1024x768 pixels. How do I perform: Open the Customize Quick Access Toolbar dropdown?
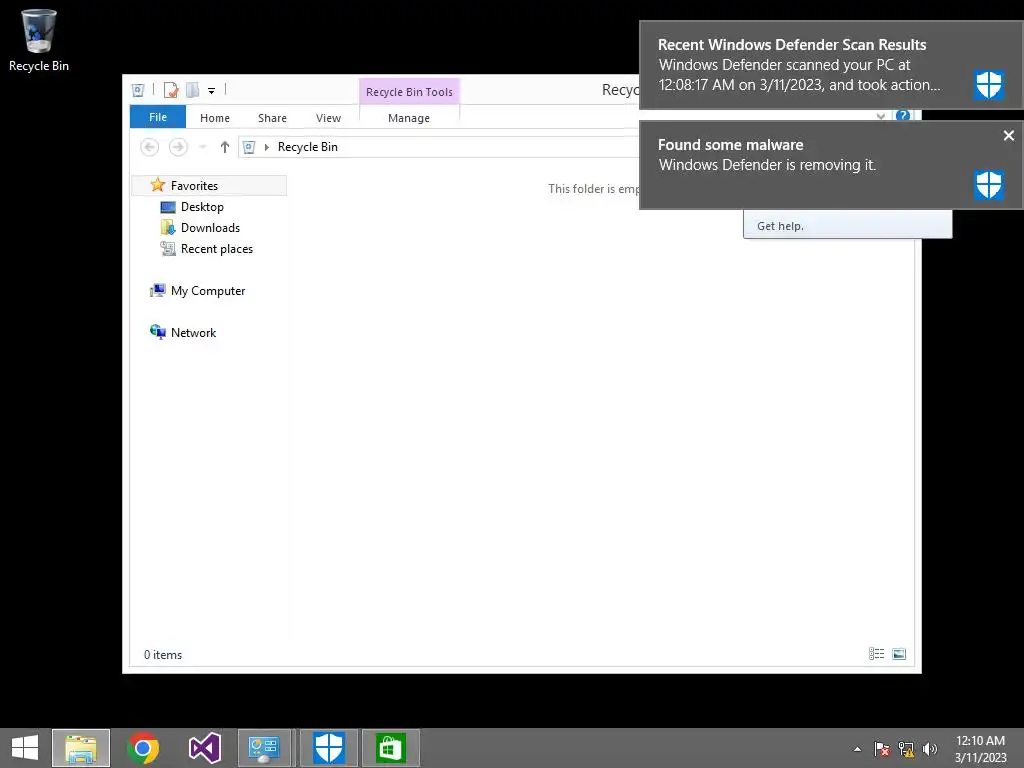pyautogui.click(x=212, y=91)
